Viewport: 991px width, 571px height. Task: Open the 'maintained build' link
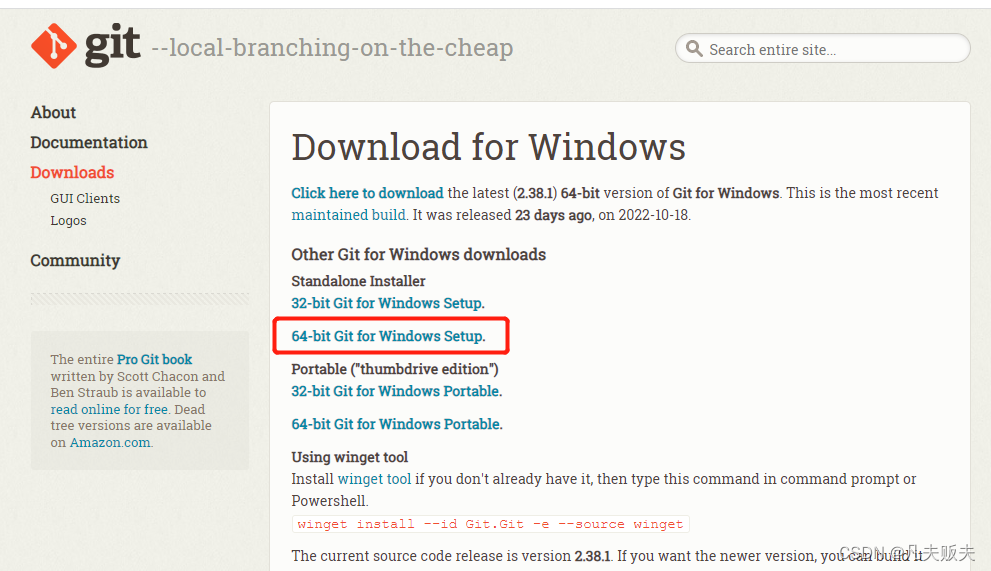tap(348, 215)
